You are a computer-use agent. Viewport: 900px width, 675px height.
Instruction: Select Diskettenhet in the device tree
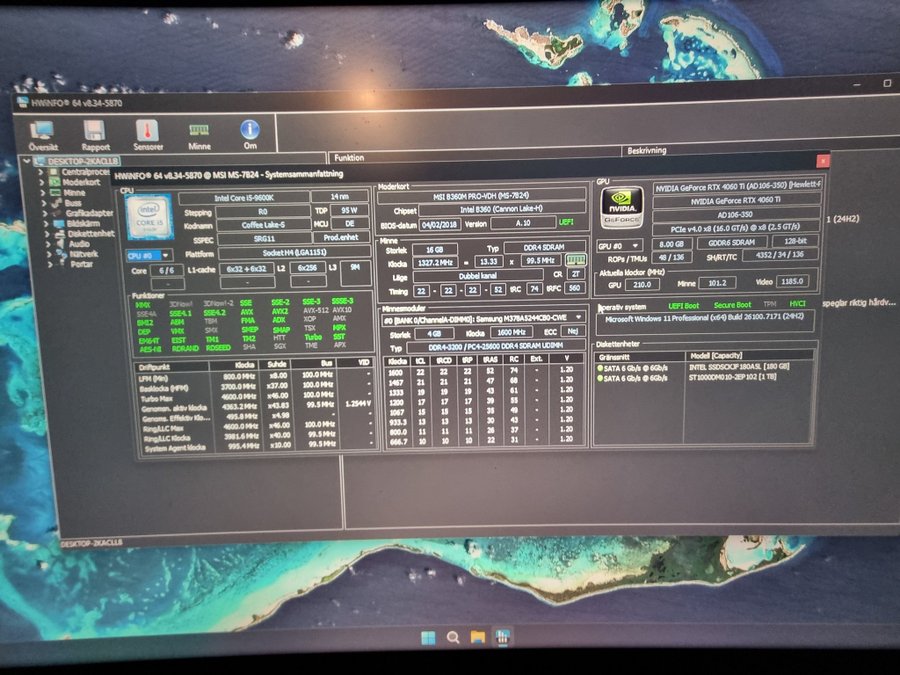coord(90,233)
